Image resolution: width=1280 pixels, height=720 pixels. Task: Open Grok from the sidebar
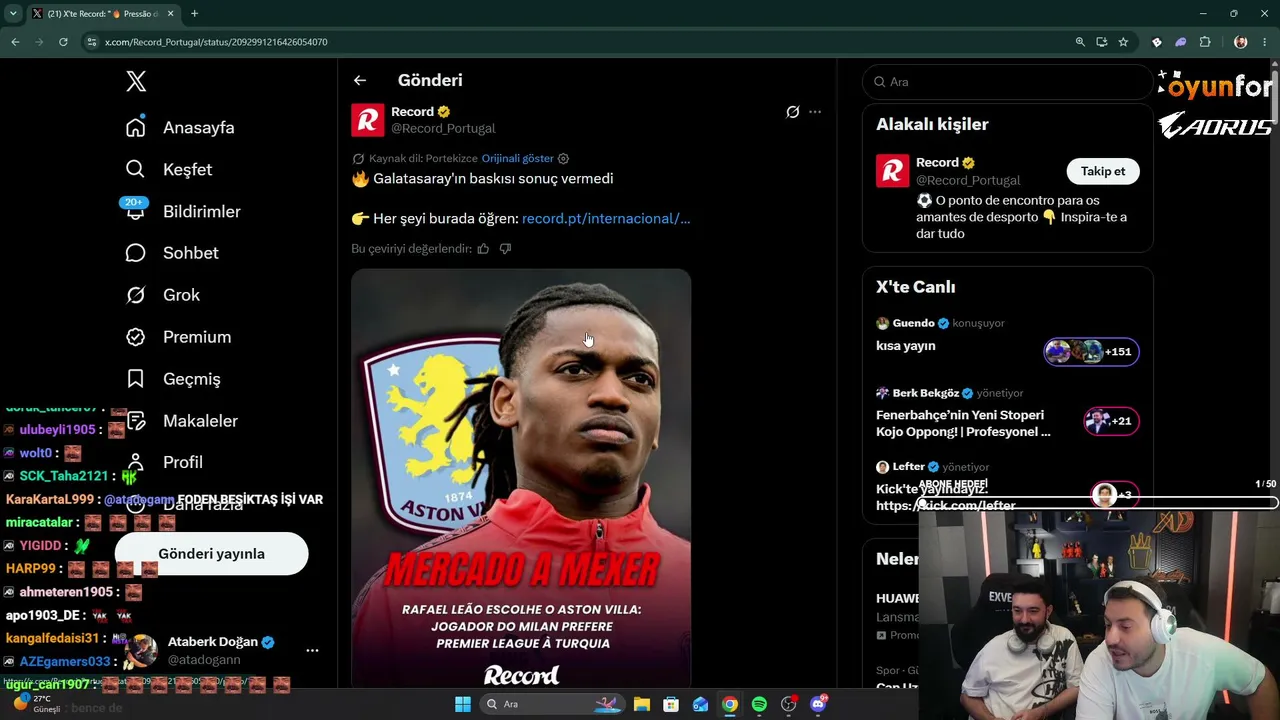coord(163,295)
